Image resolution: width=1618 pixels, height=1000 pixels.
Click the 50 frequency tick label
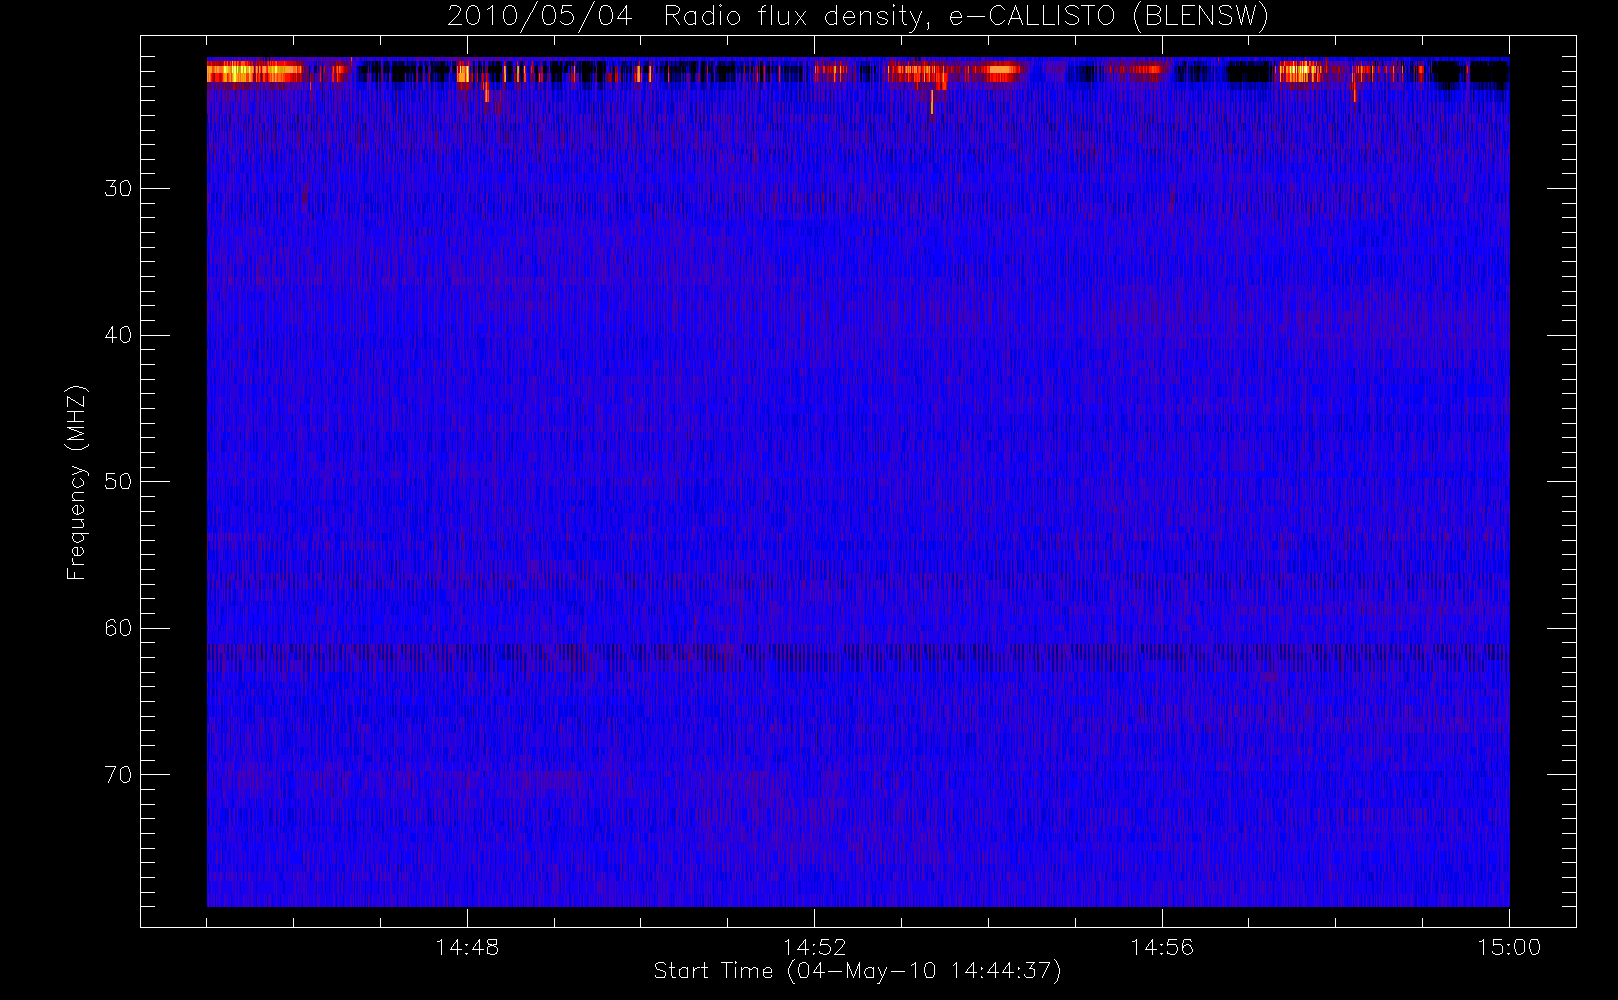click(118, 481)
